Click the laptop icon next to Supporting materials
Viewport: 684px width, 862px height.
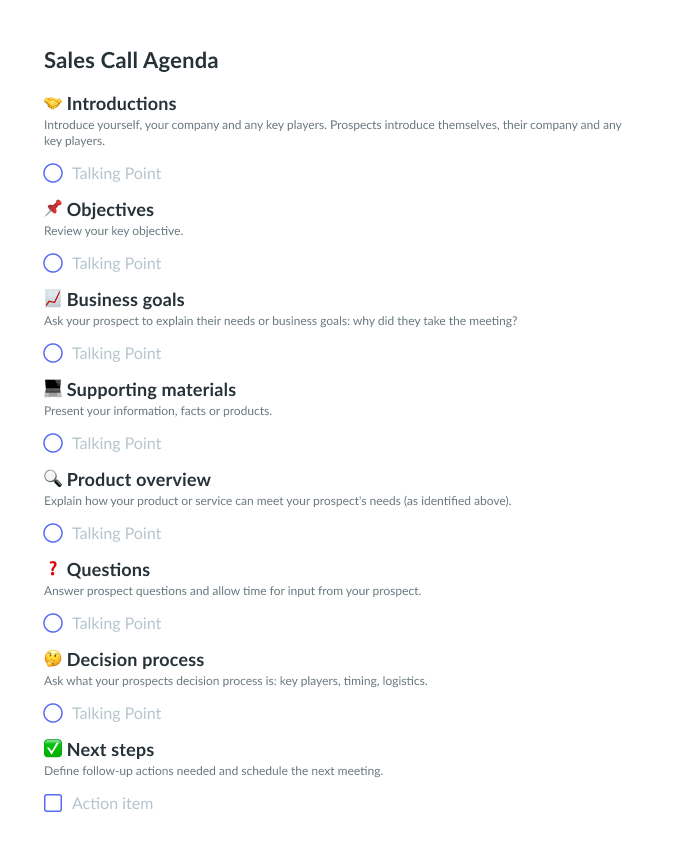click(x=53, y=388)
